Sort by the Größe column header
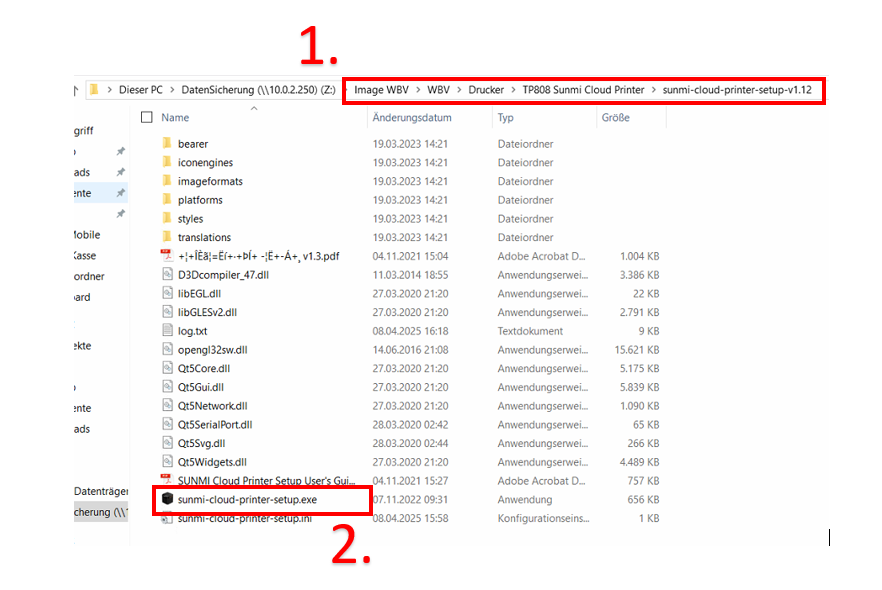The image size is (882, 590). (615, 117)
